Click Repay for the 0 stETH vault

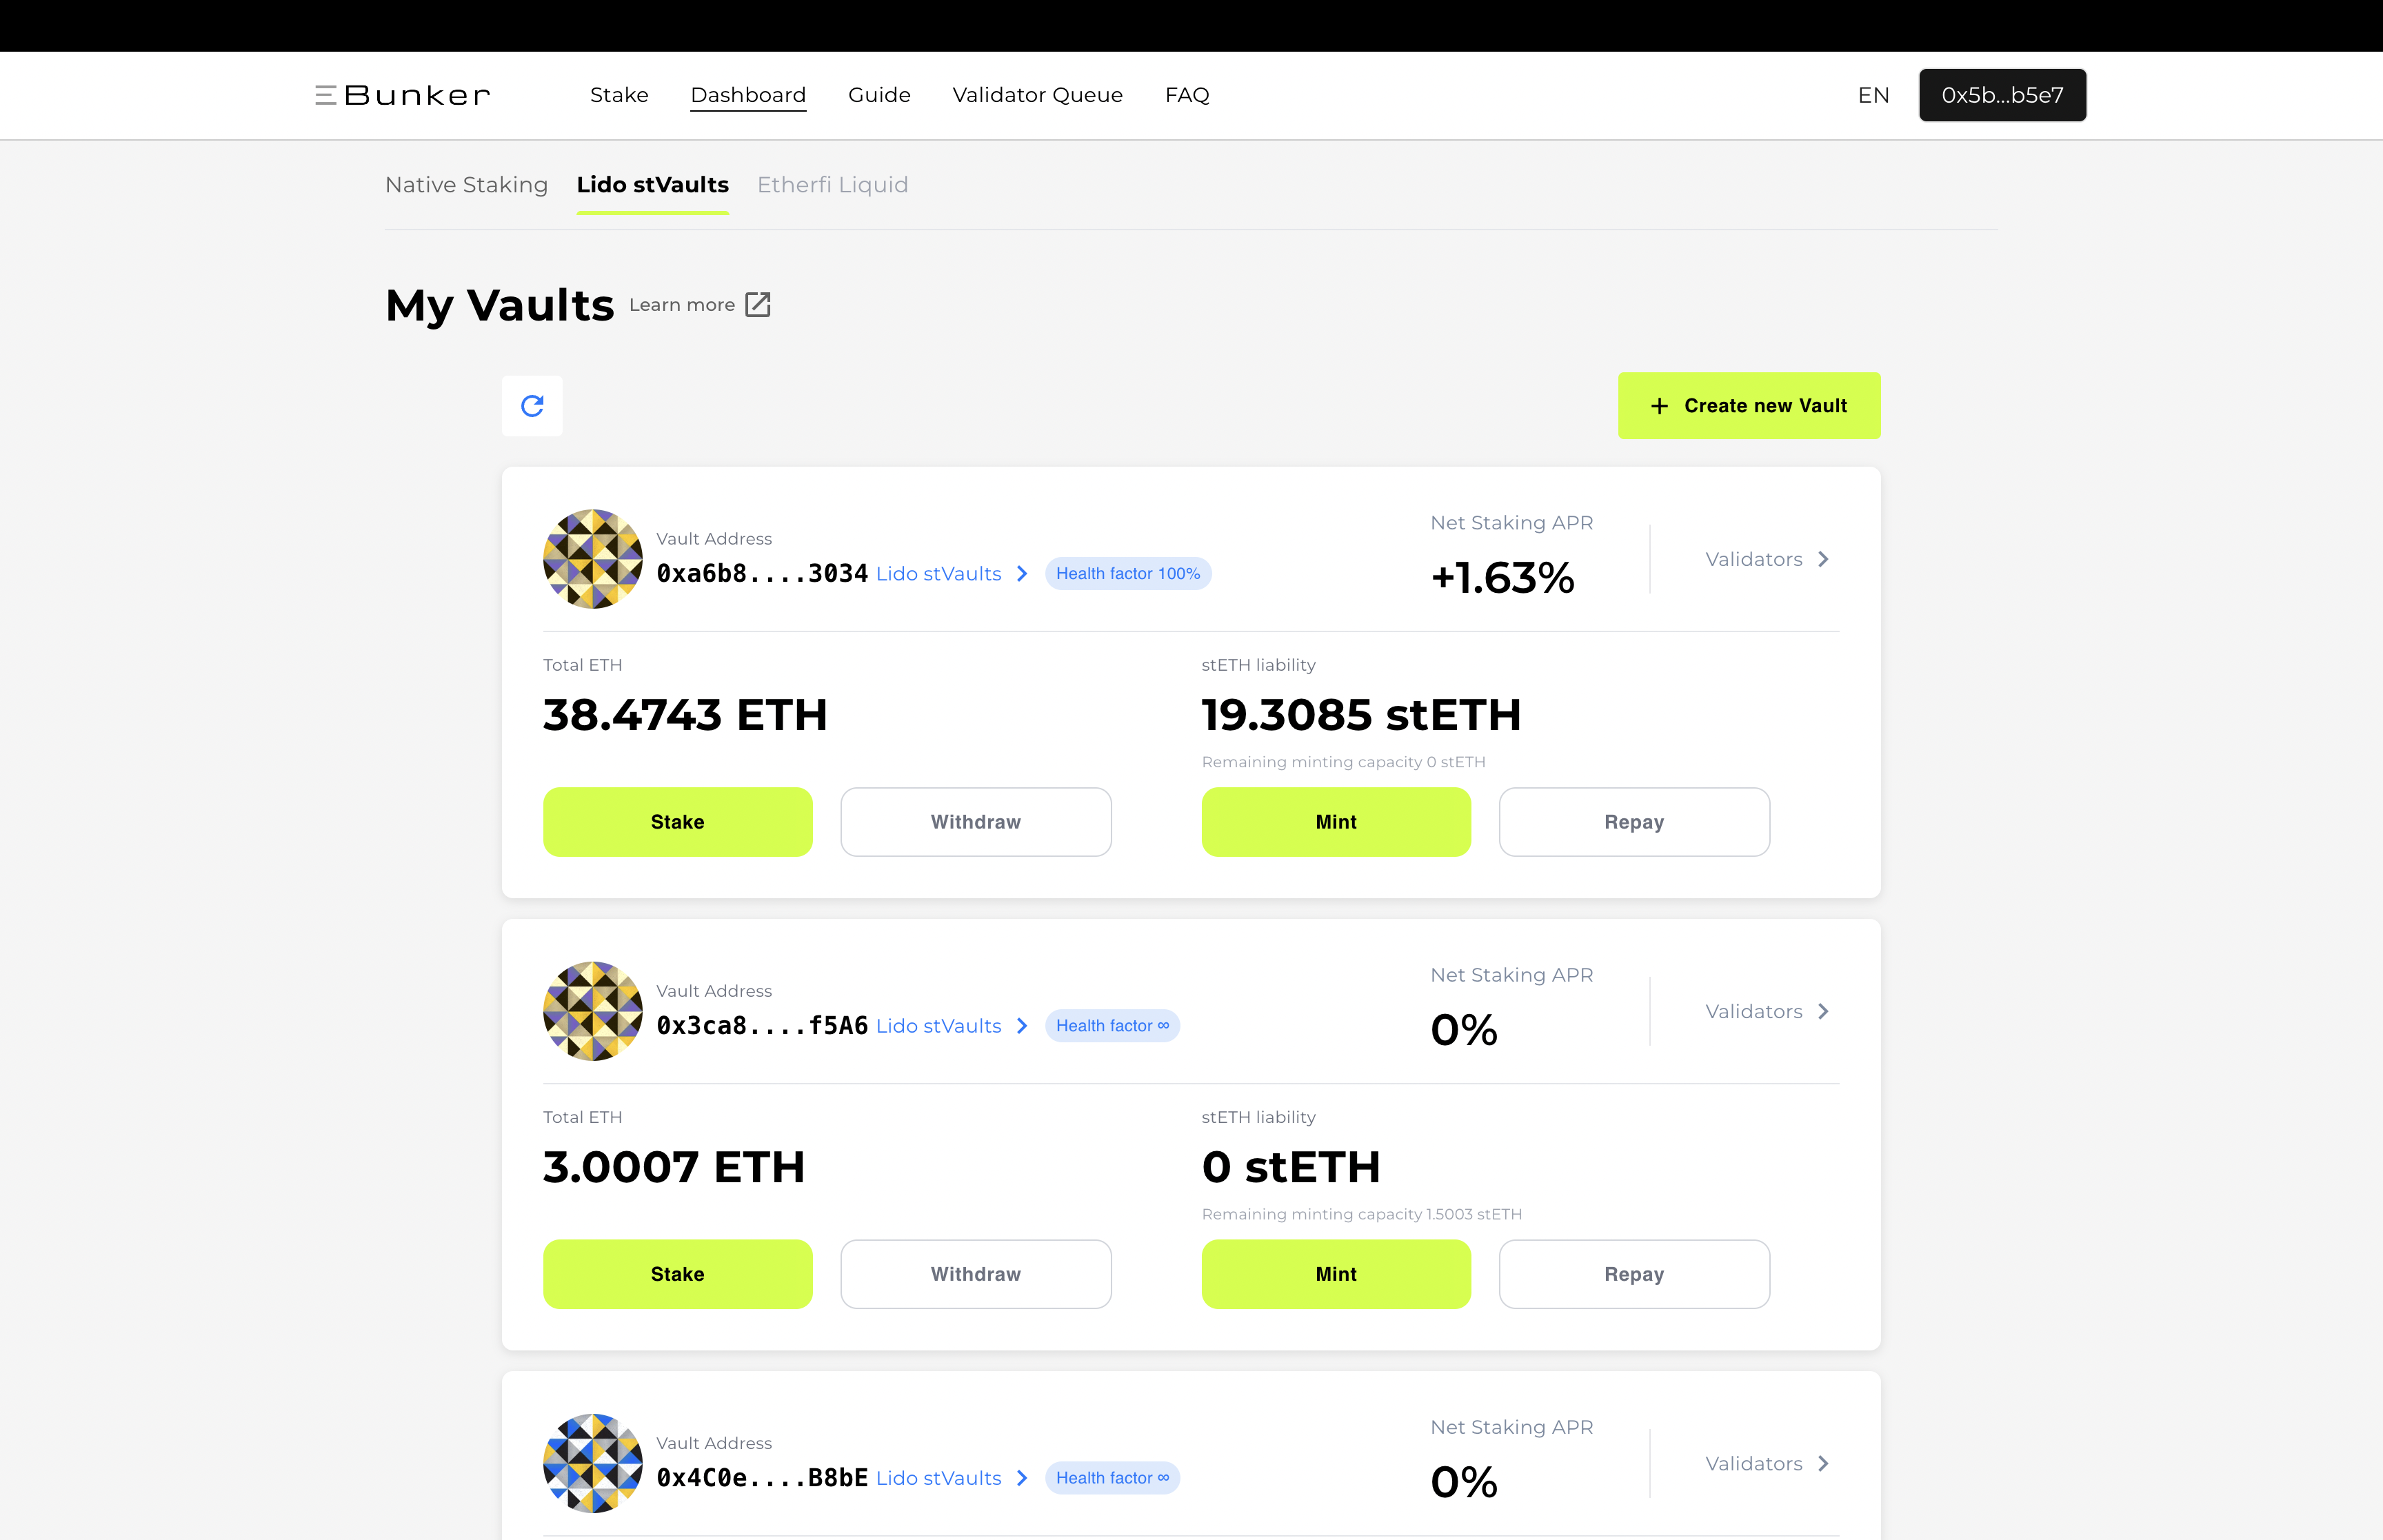(1634, 1273)
